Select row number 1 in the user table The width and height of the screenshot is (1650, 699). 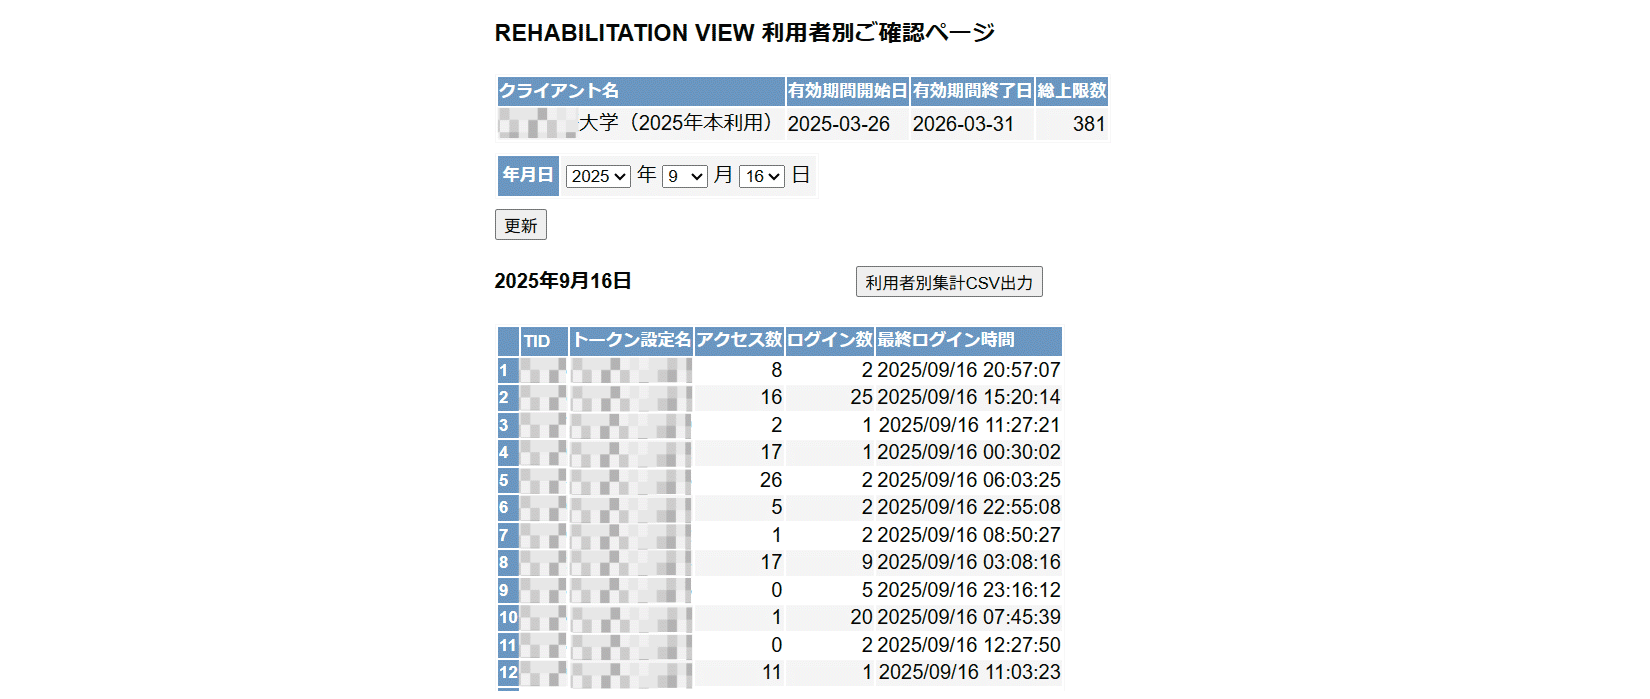tap(507, 370)
